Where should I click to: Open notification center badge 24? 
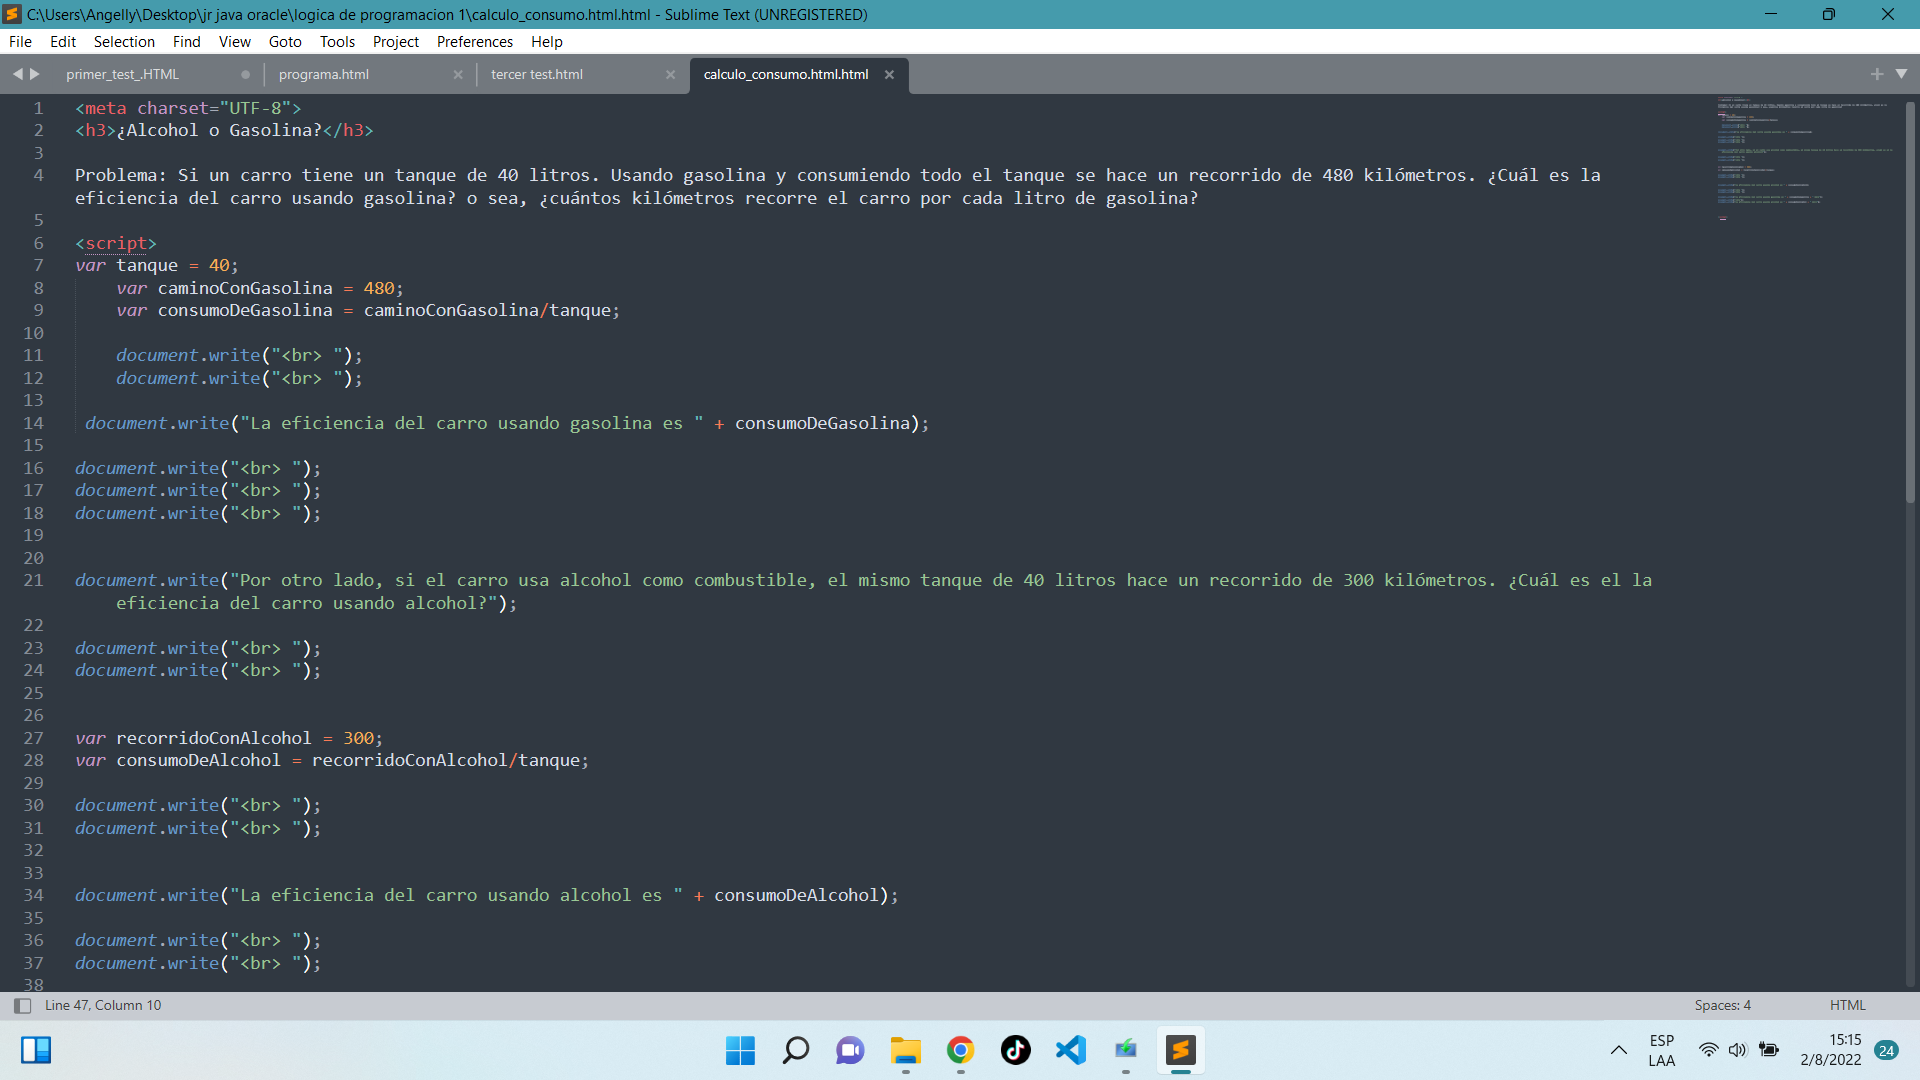tap(1887, 1050)
